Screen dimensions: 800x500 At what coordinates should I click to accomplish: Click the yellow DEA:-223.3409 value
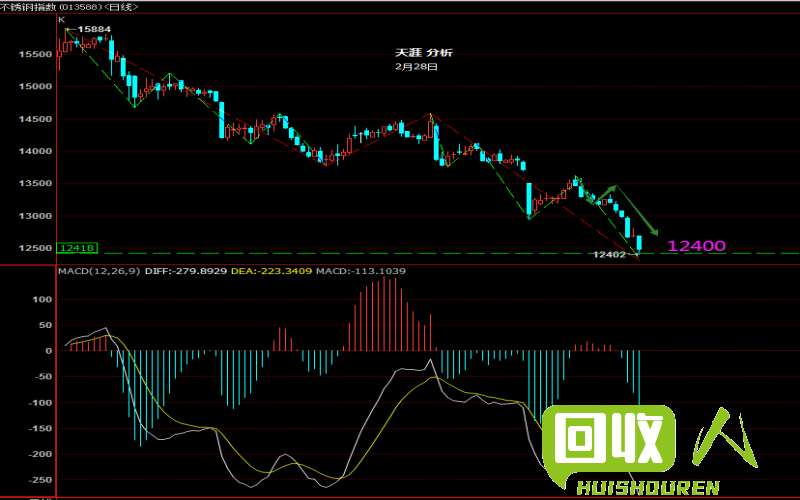tap(271, 271)
